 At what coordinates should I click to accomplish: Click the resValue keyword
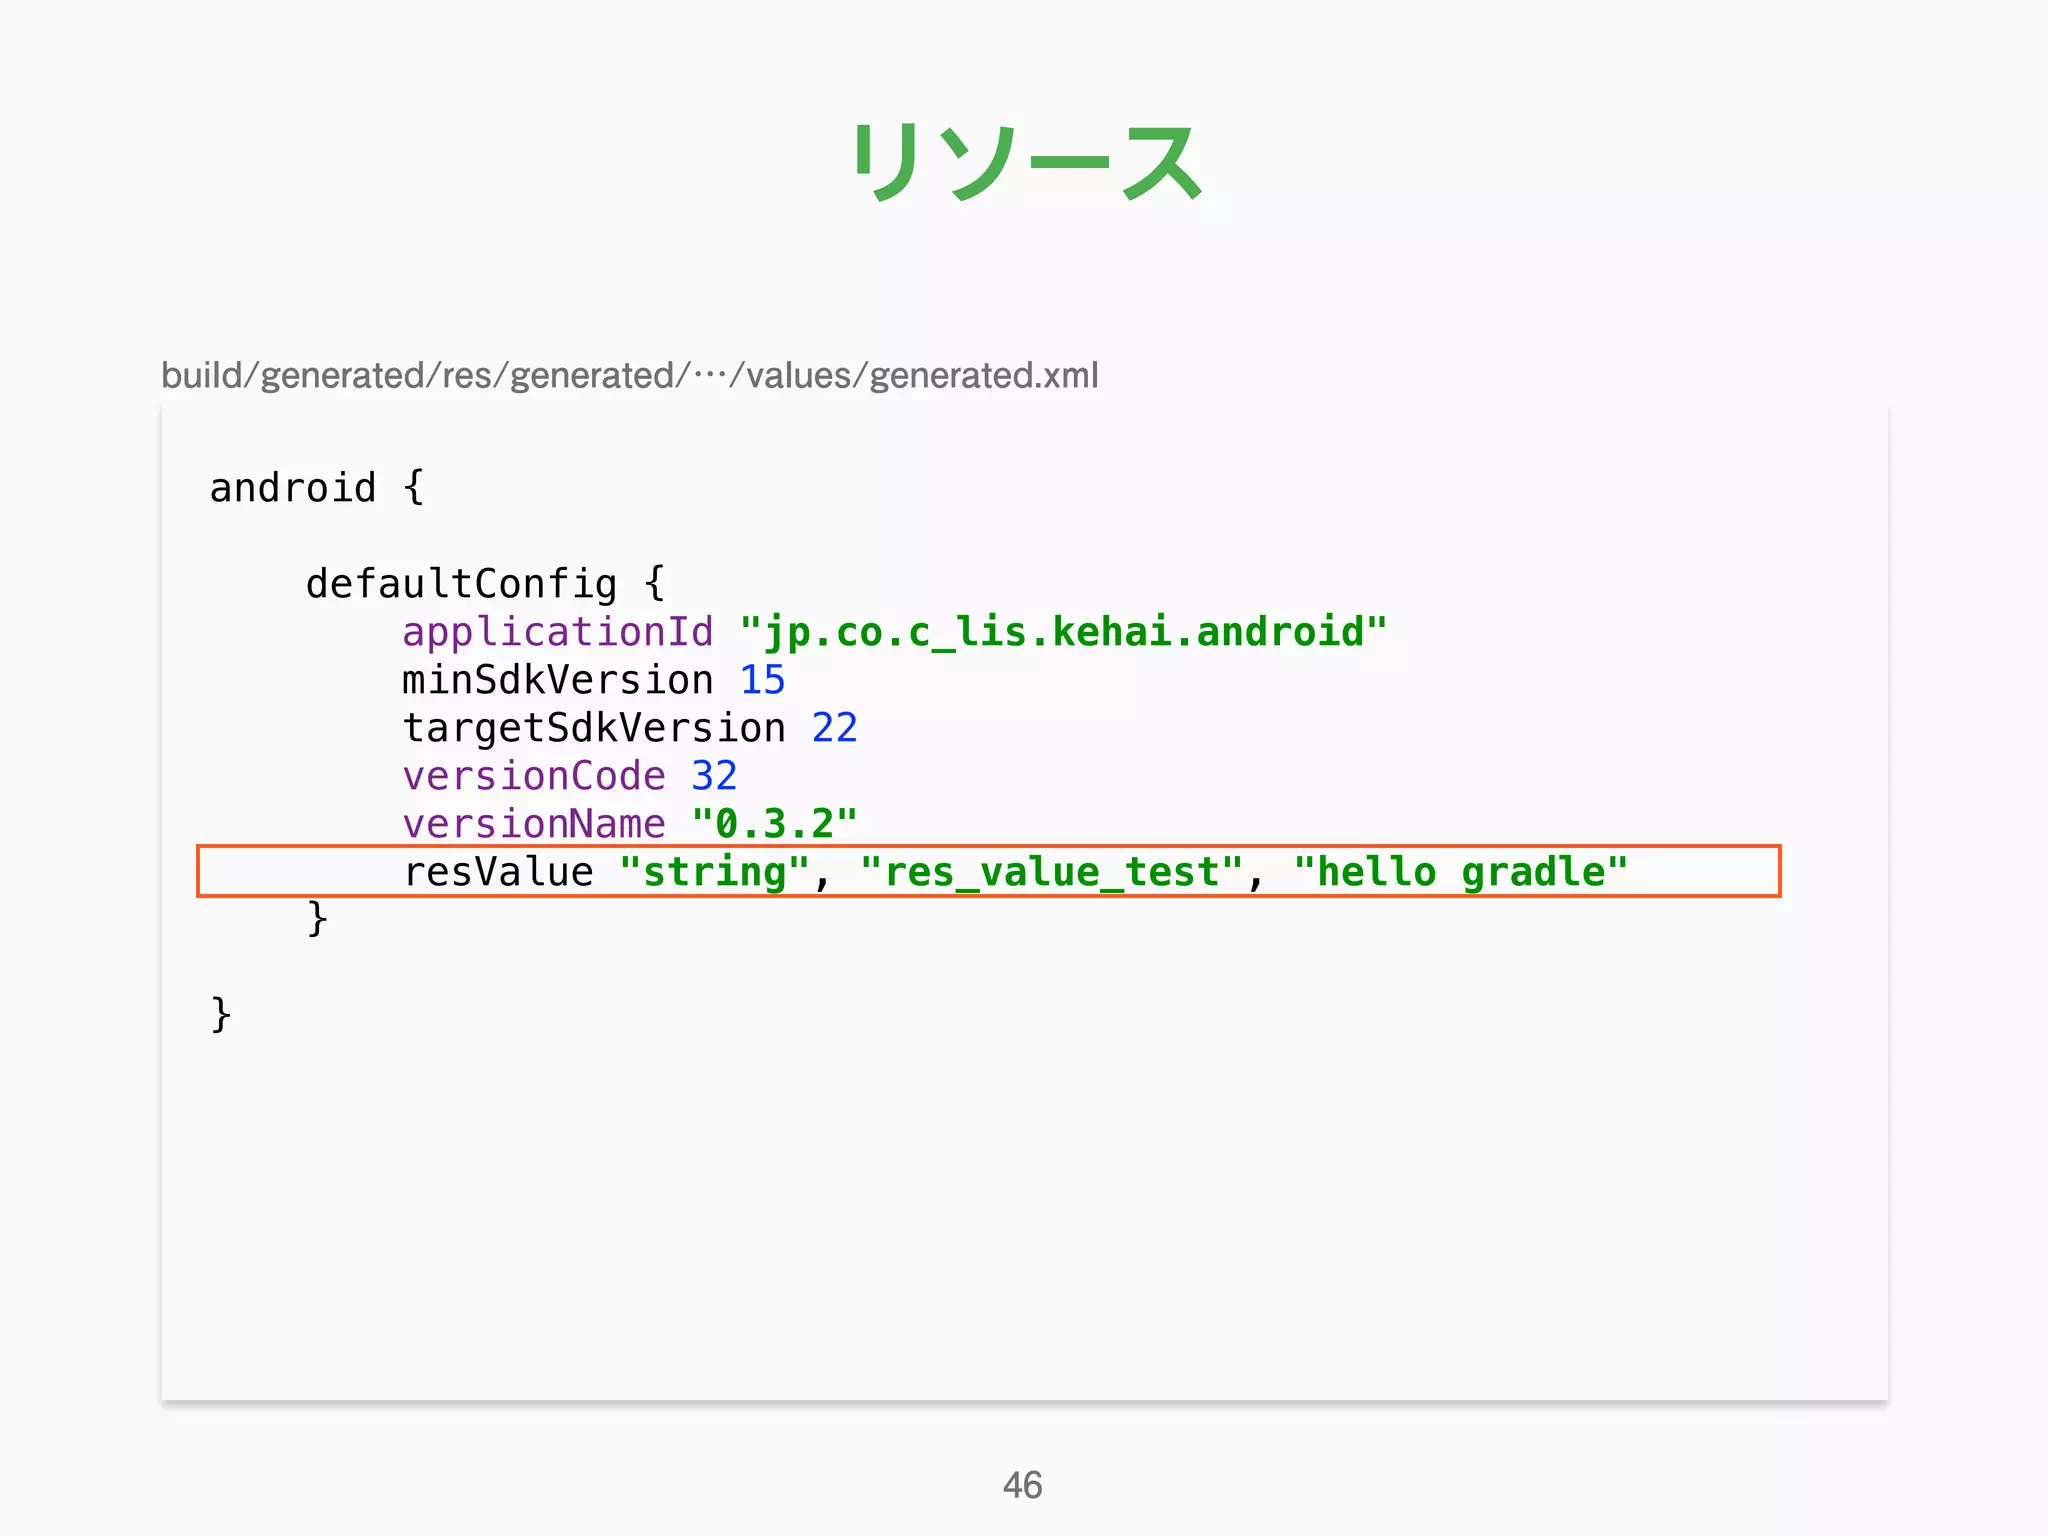coord(498,872)
